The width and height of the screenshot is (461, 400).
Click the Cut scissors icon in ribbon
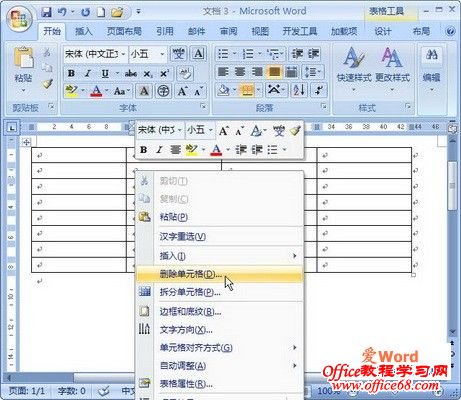coord(47,52)
